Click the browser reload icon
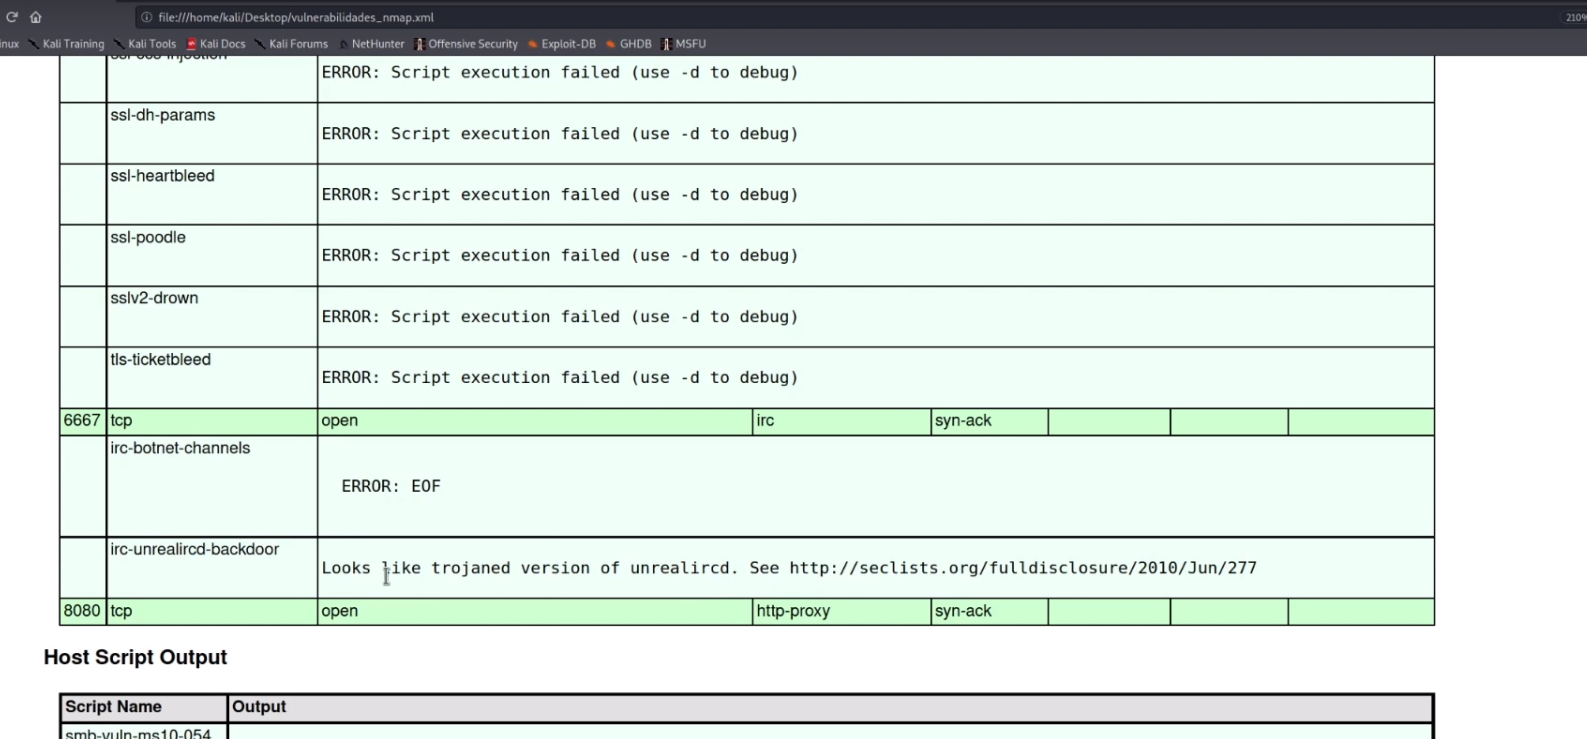 coord(12,17)
